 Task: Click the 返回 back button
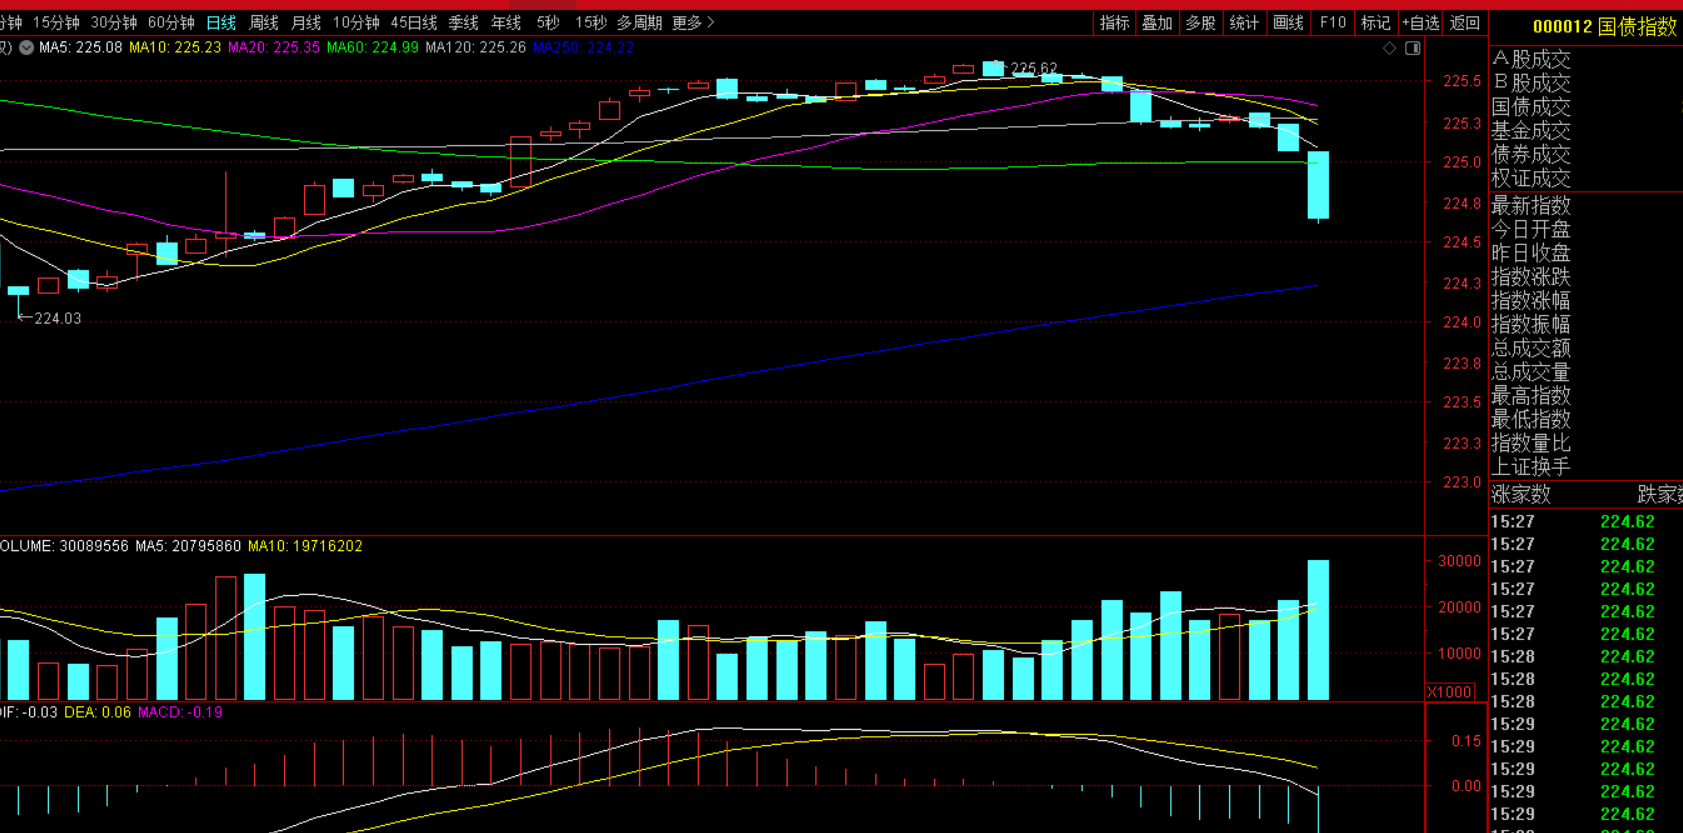1465,22
